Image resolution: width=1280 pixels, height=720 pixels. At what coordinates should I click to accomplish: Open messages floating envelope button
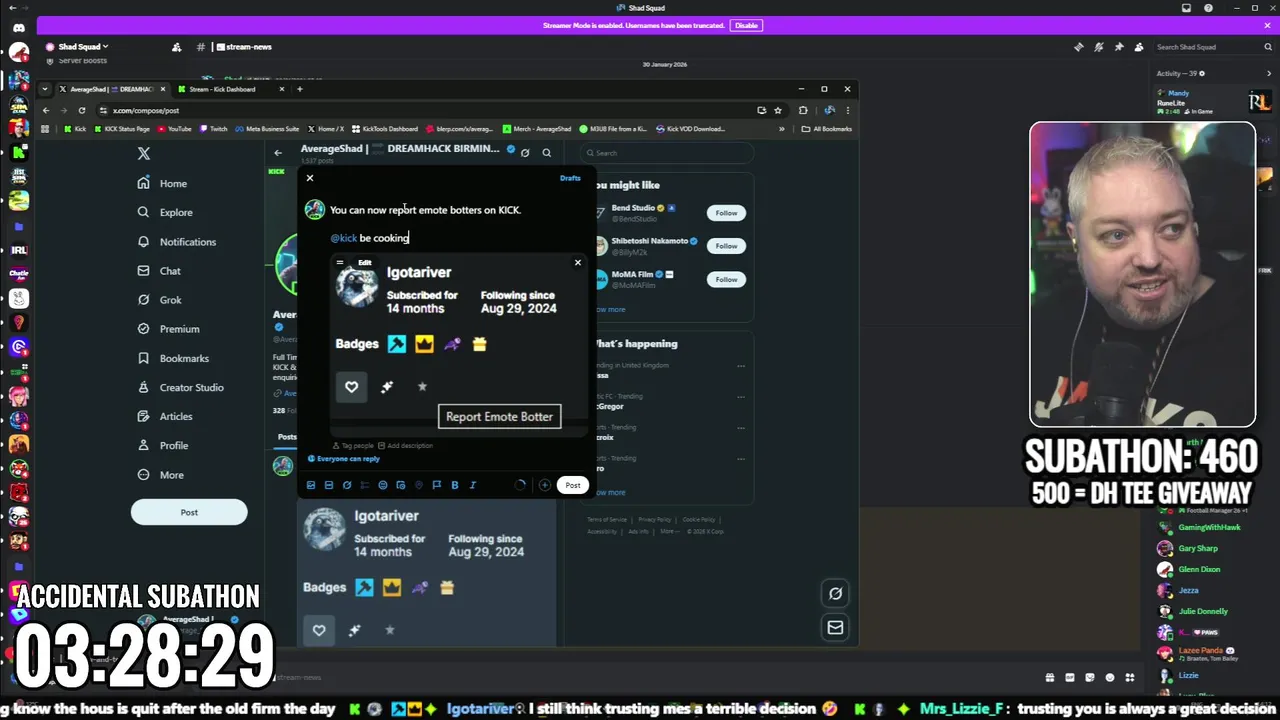coord(835,628)
